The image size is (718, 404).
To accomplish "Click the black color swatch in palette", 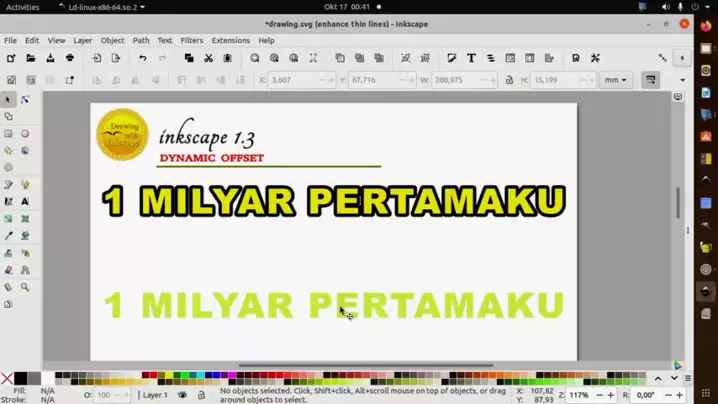I will tap(20, 379).
